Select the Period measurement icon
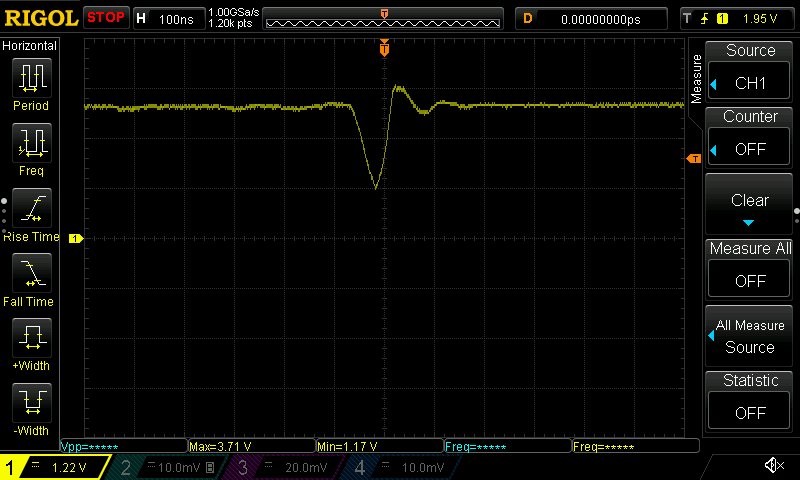 (32, 78)
